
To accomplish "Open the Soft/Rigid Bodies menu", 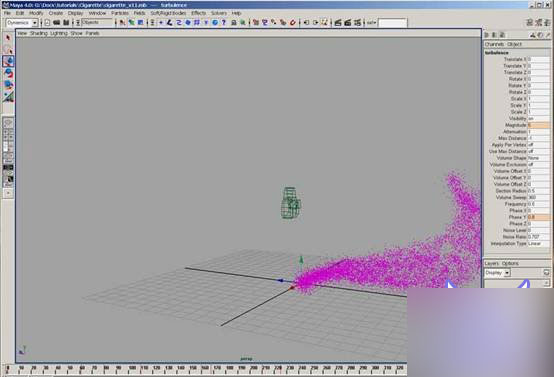I will tap(168, 13).
